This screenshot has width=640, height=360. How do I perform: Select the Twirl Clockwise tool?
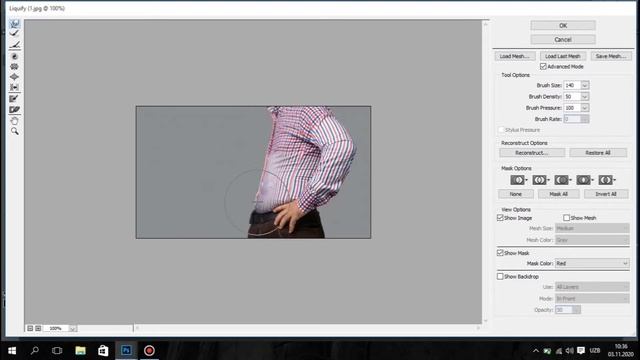(15, 56)
